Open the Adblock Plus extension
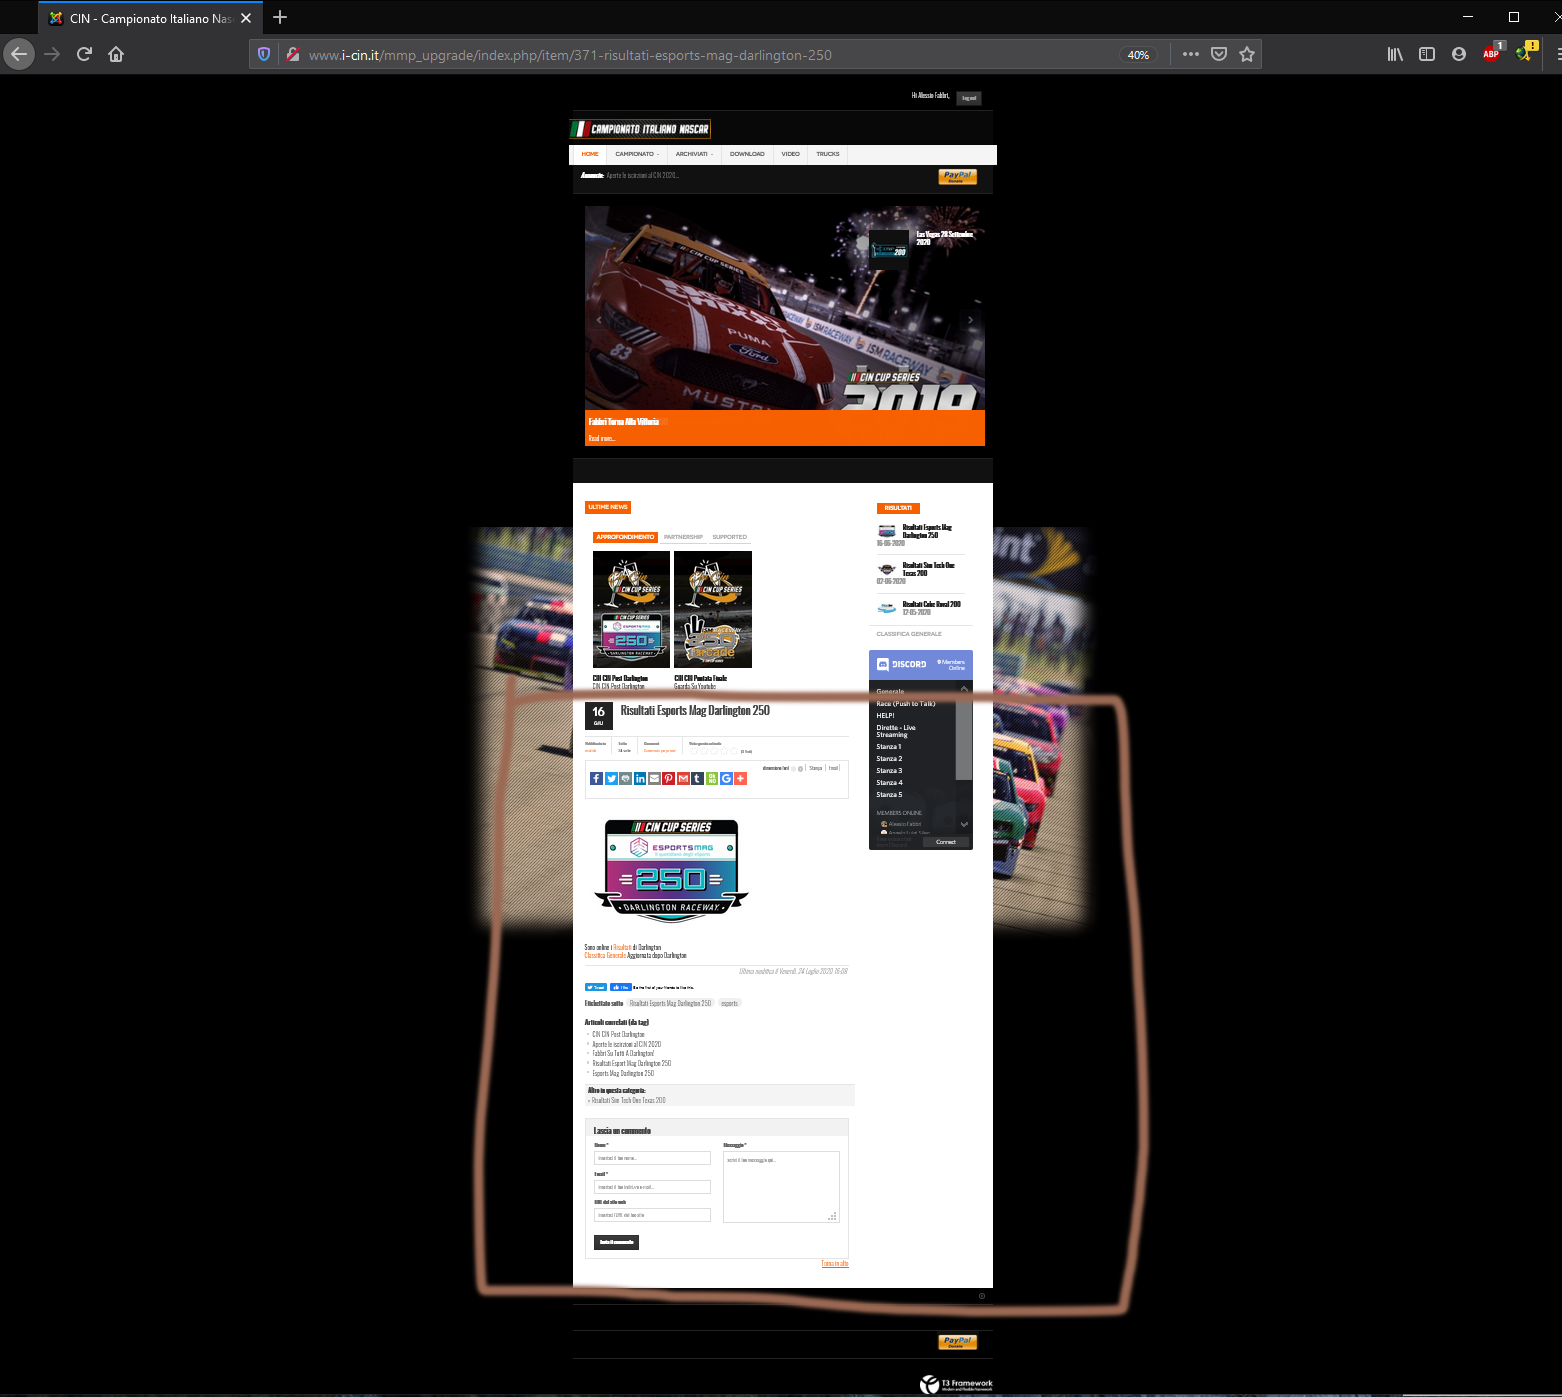Image resolution: width=1562 pixels, height=1397 pixels. point(1491,54)
